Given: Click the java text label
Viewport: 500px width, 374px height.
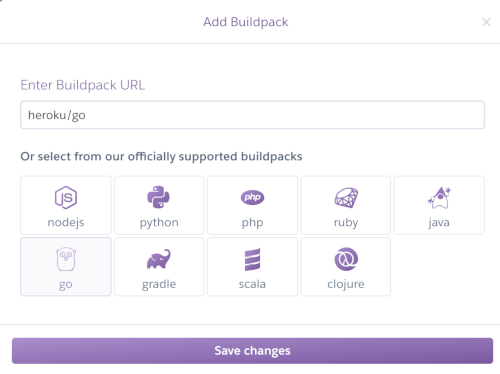Looking at the screenshot, I should click(x=439, y=222).
